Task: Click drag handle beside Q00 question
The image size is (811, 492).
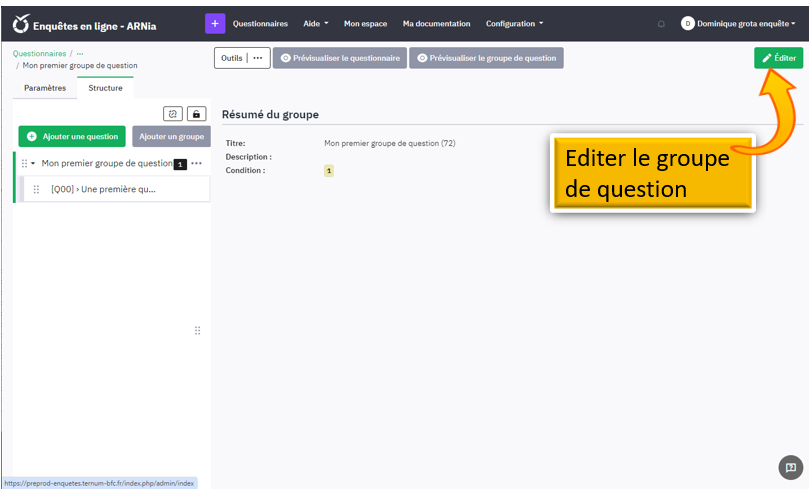Action: (x=37, y=189)
